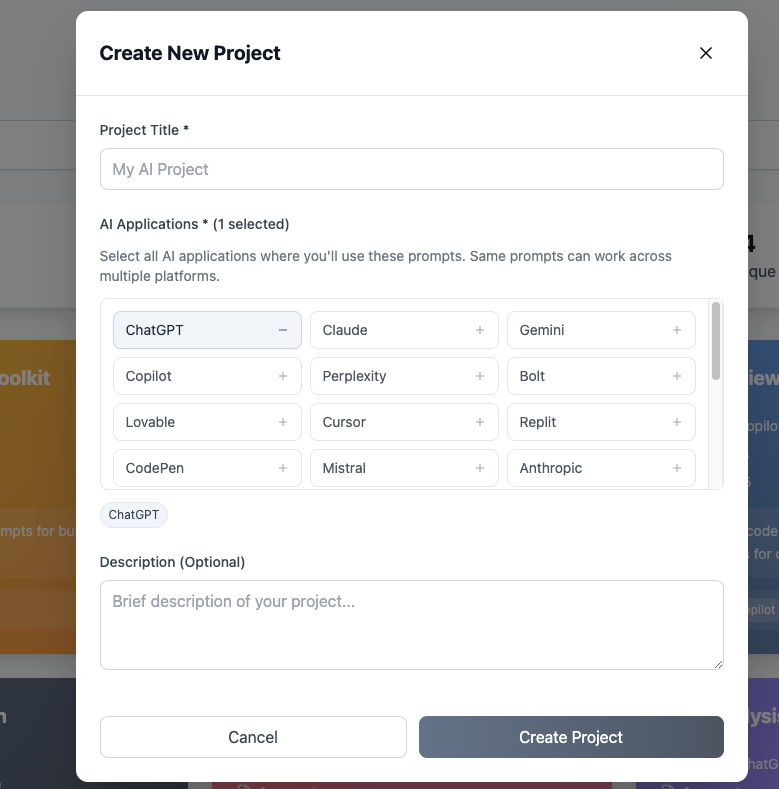The width and height of the screenshot is (779, 789).
Task: Focus the Description text area
Action: point(412,625)
